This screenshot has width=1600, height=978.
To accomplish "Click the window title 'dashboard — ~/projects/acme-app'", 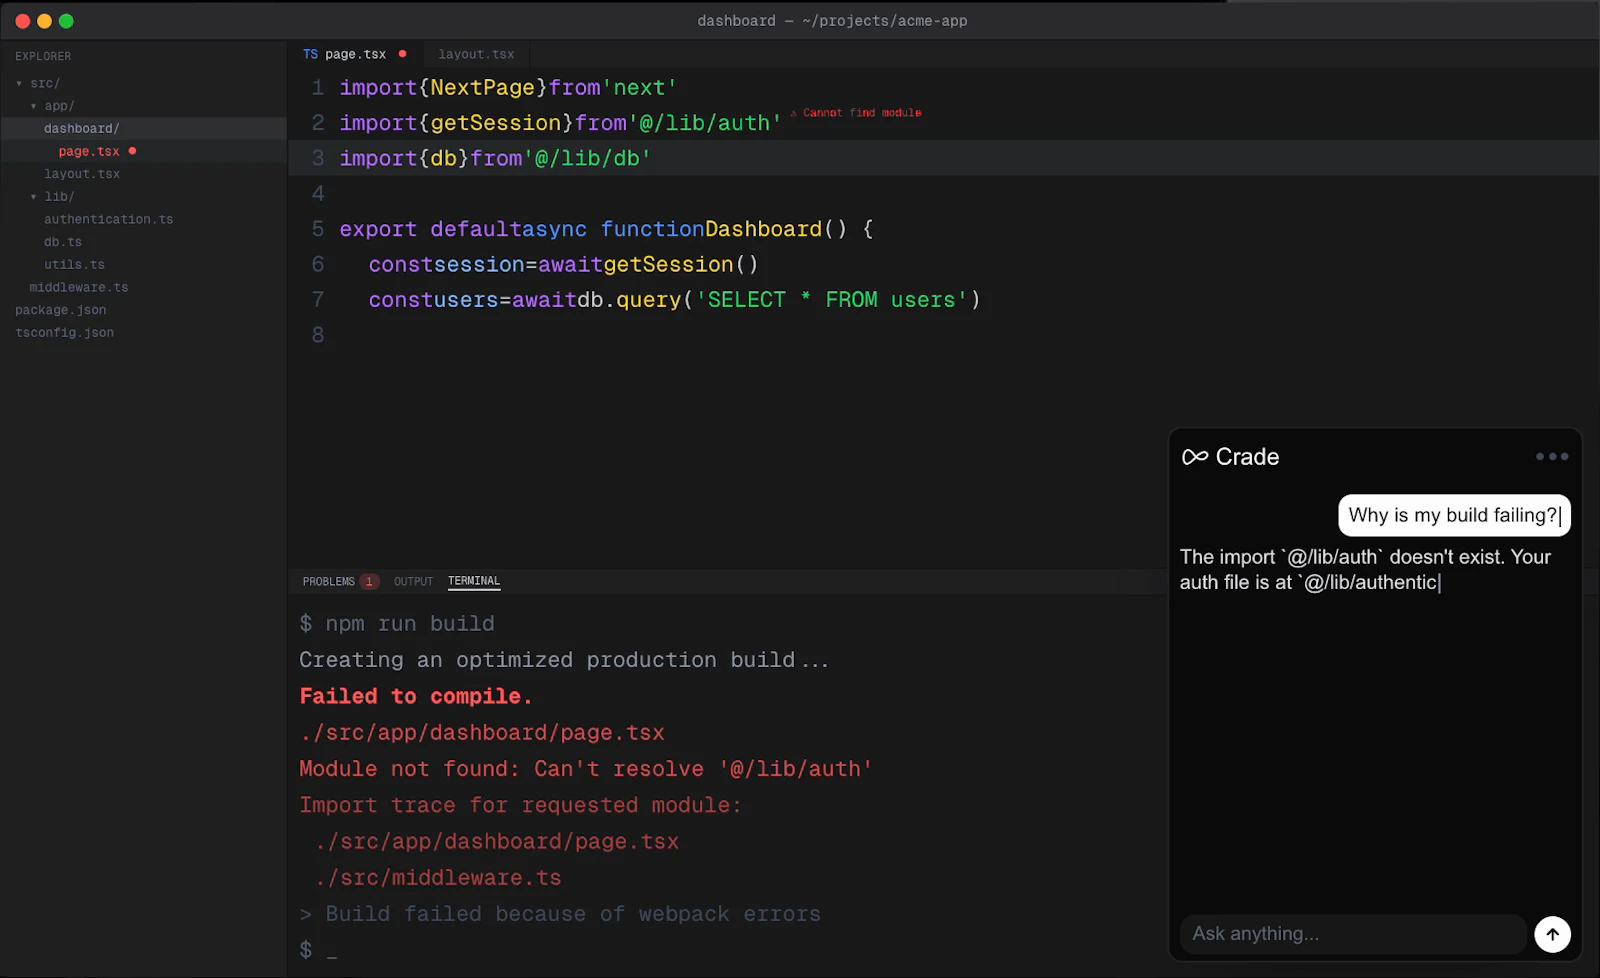I will click(832, 20).
